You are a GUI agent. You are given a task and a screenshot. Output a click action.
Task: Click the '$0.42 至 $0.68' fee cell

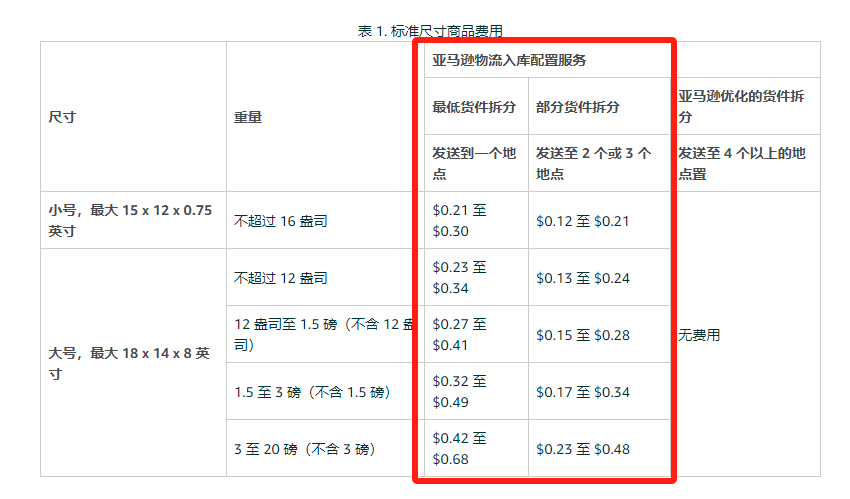point(476,449)
